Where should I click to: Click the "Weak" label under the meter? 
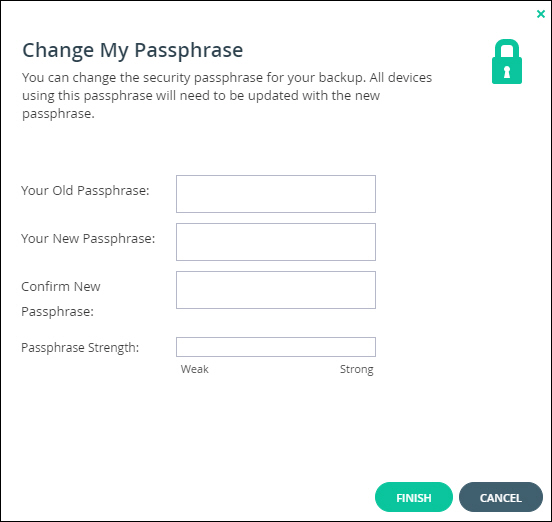[194, 369]
